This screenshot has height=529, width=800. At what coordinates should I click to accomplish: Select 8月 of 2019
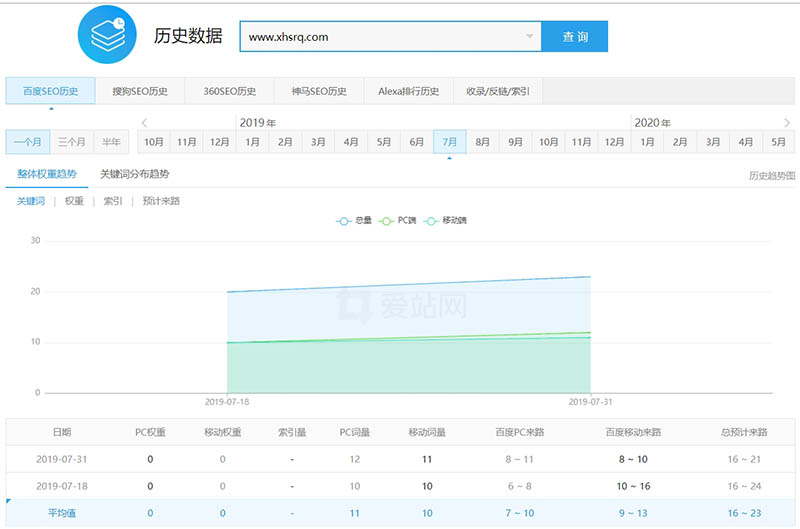point(483,142)
